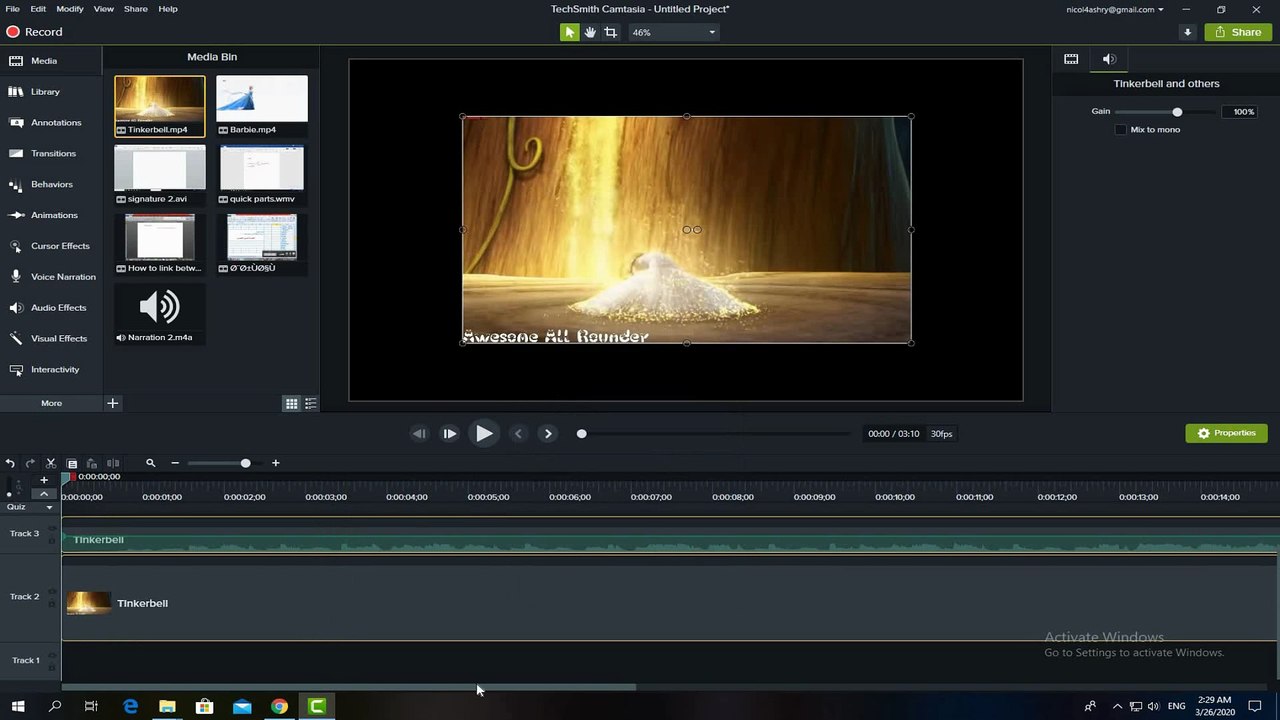
Task: Open the View menu
Action: [x=104, y=9]
